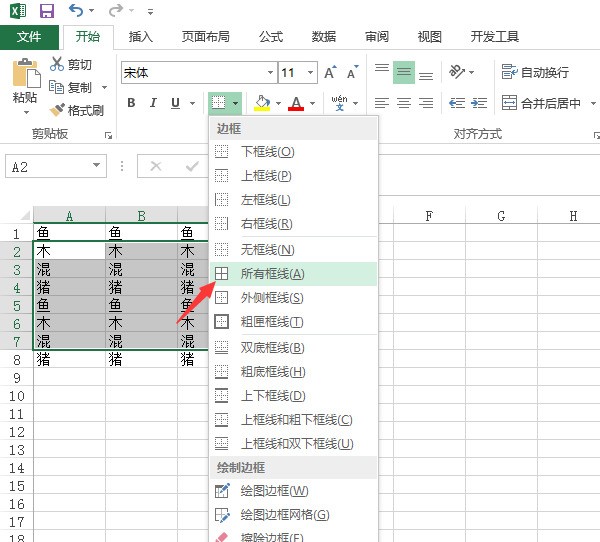Click the Paste (粘贴) clipboard icon
This screenshot has height=542, width=600.
click(25, 78)
